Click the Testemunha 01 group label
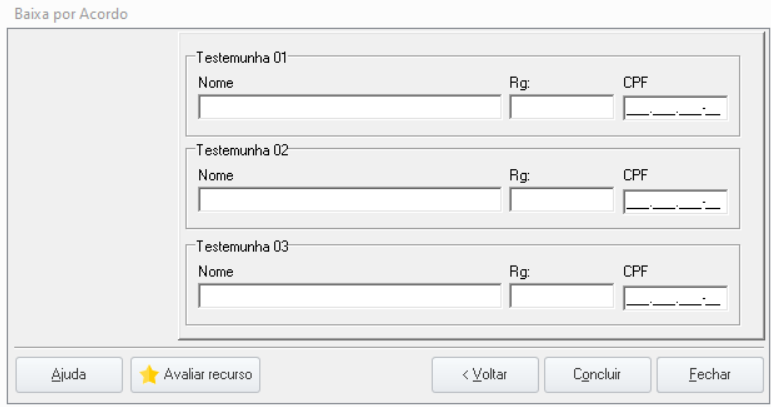Screen dimensions: 771x407 coord(241,58)
